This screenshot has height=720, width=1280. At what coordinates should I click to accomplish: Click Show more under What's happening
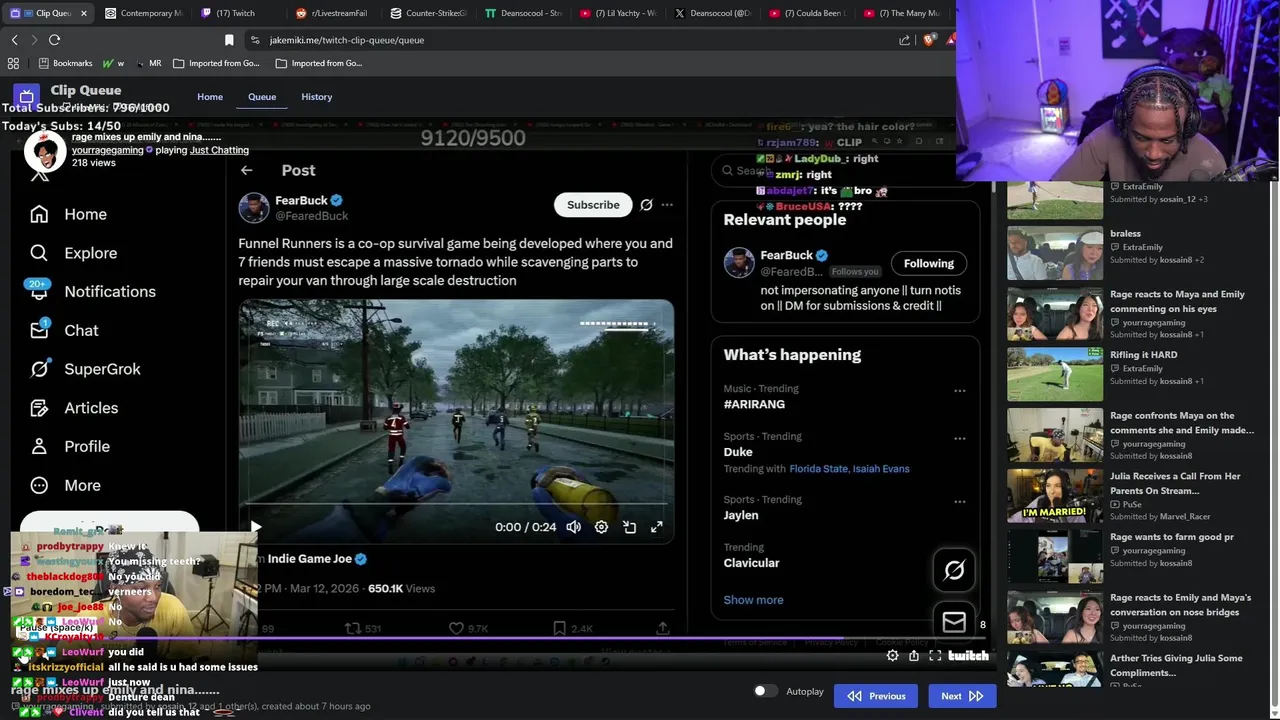click(x=753, y=600)
